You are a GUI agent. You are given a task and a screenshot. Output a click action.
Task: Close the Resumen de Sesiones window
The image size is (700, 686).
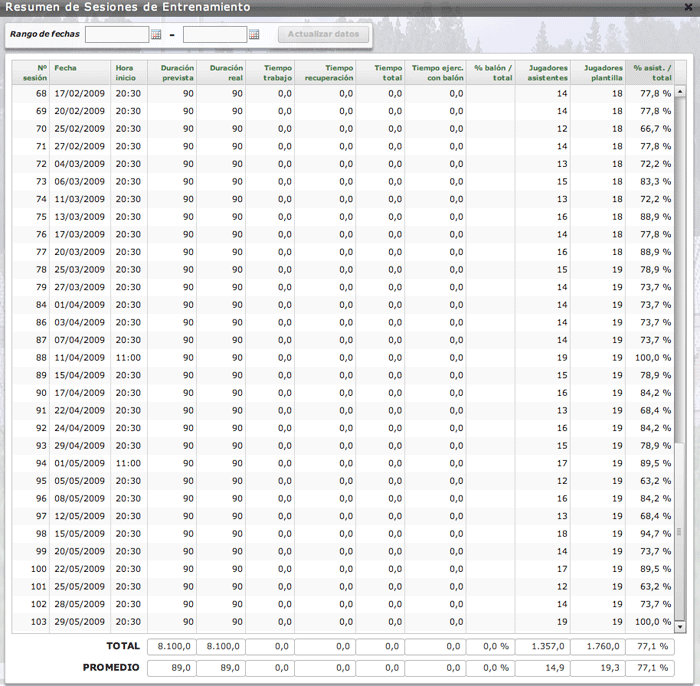(689, 7)
